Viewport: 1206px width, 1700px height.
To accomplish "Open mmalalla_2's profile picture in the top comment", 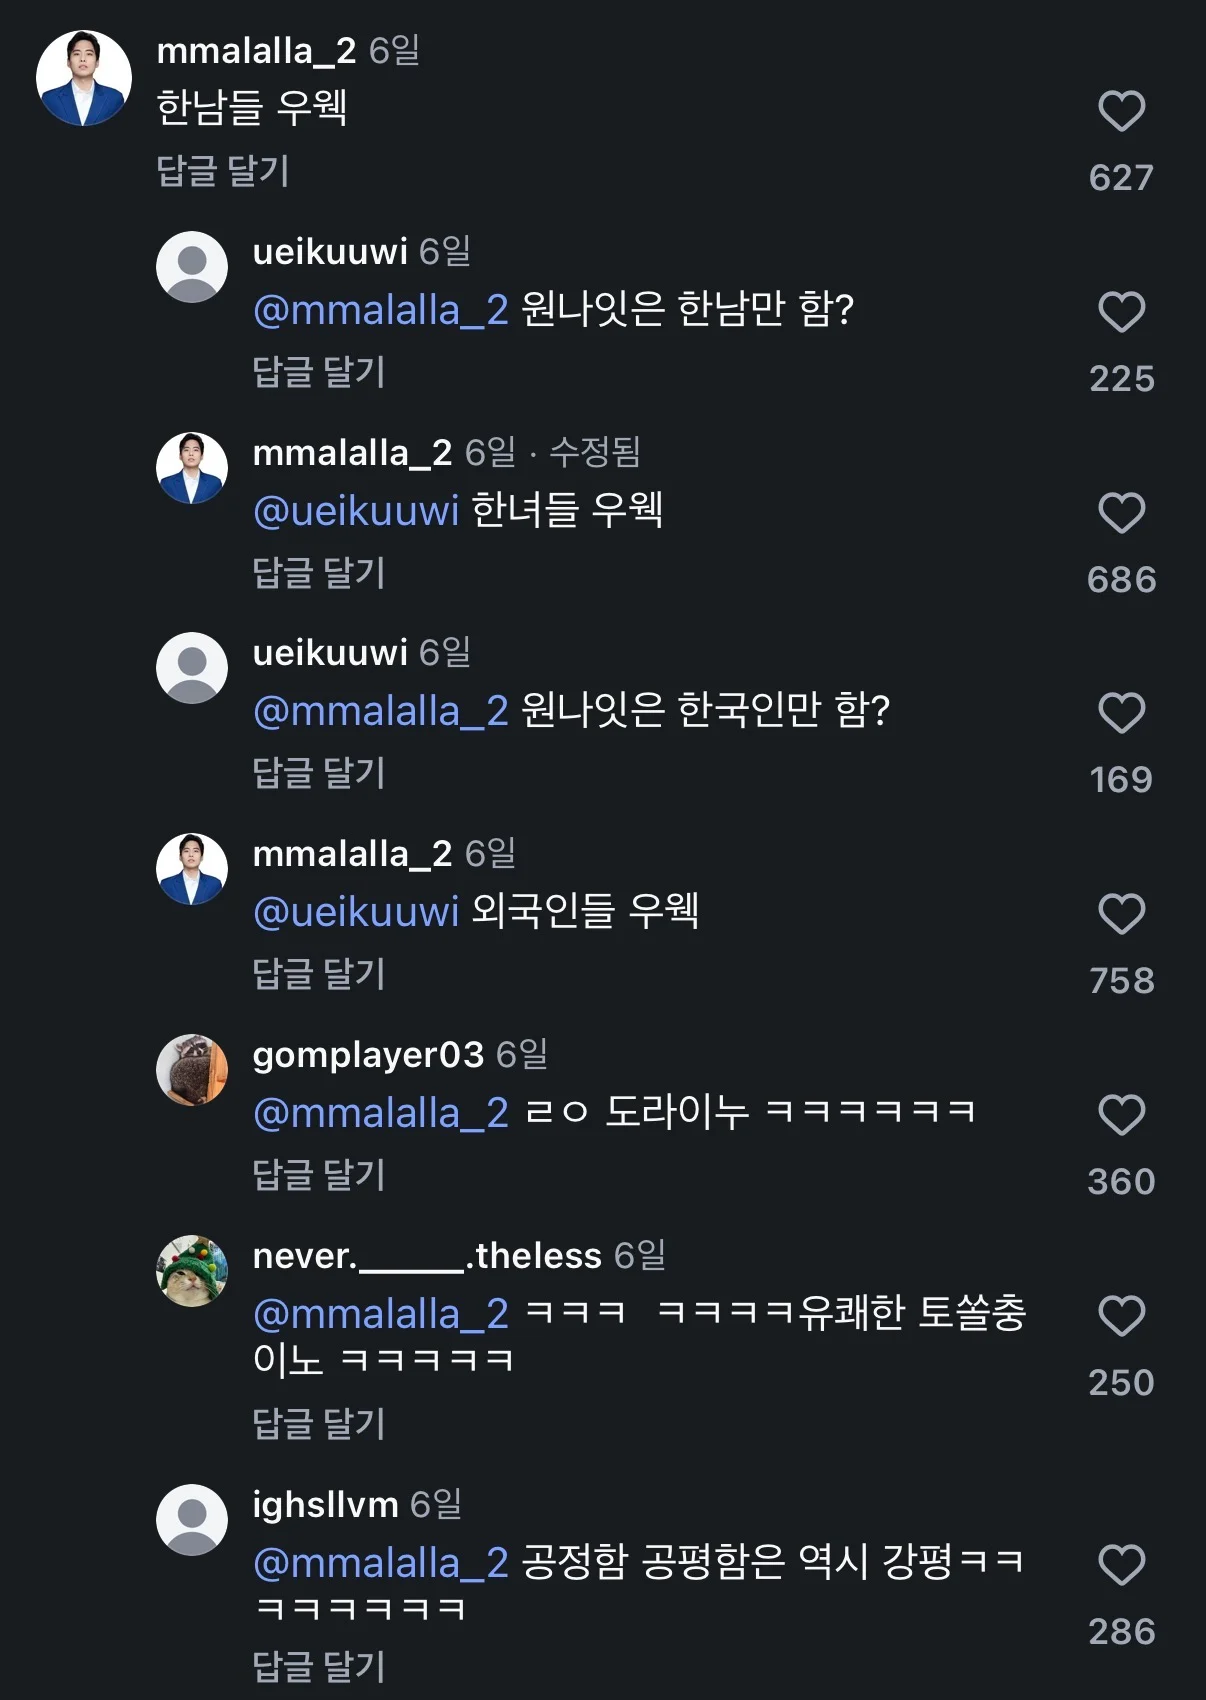I will pos(84,78).
